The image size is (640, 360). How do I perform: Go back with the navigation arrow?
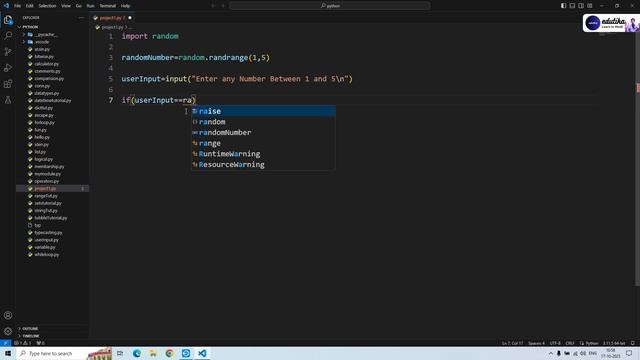[x=213, y=6]
